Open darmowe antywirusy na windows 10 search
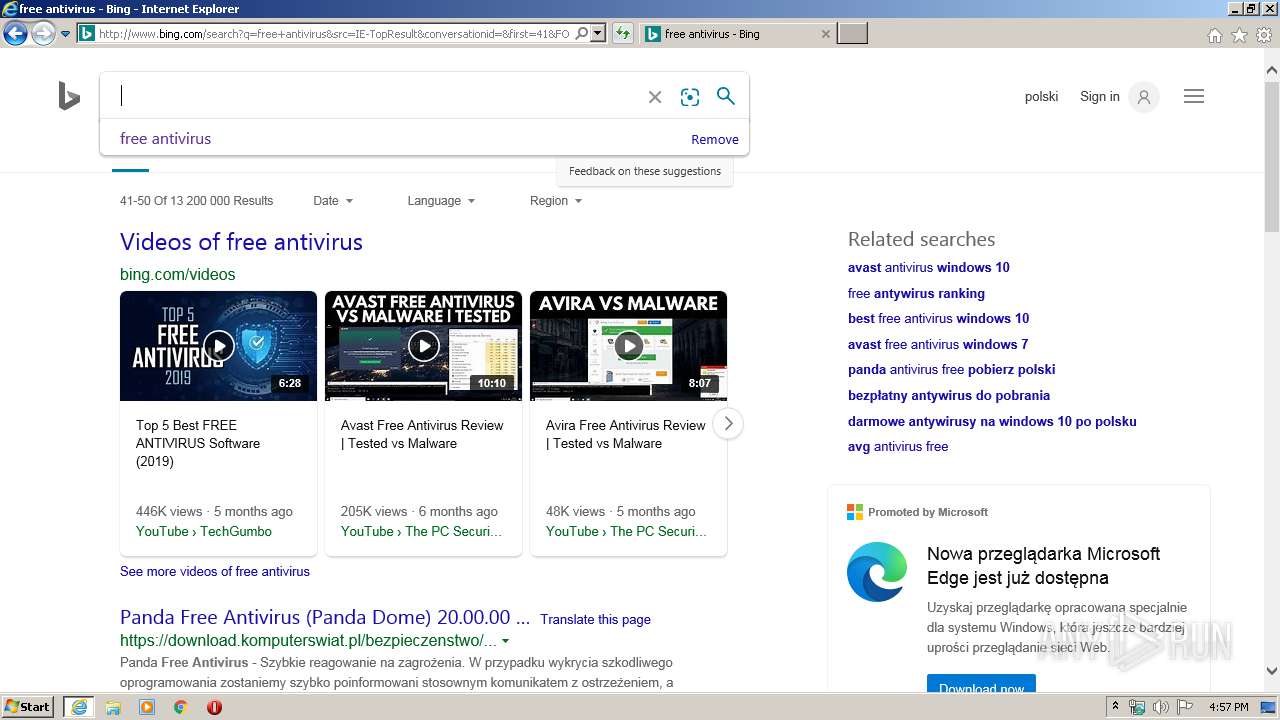Image resolution: width=1280 pixels, height=720 pixels. 992,422
